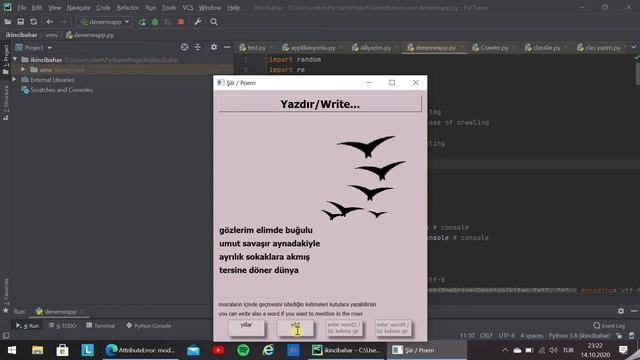Click the UTF-8 encoding status

click(x=507, y=336)
